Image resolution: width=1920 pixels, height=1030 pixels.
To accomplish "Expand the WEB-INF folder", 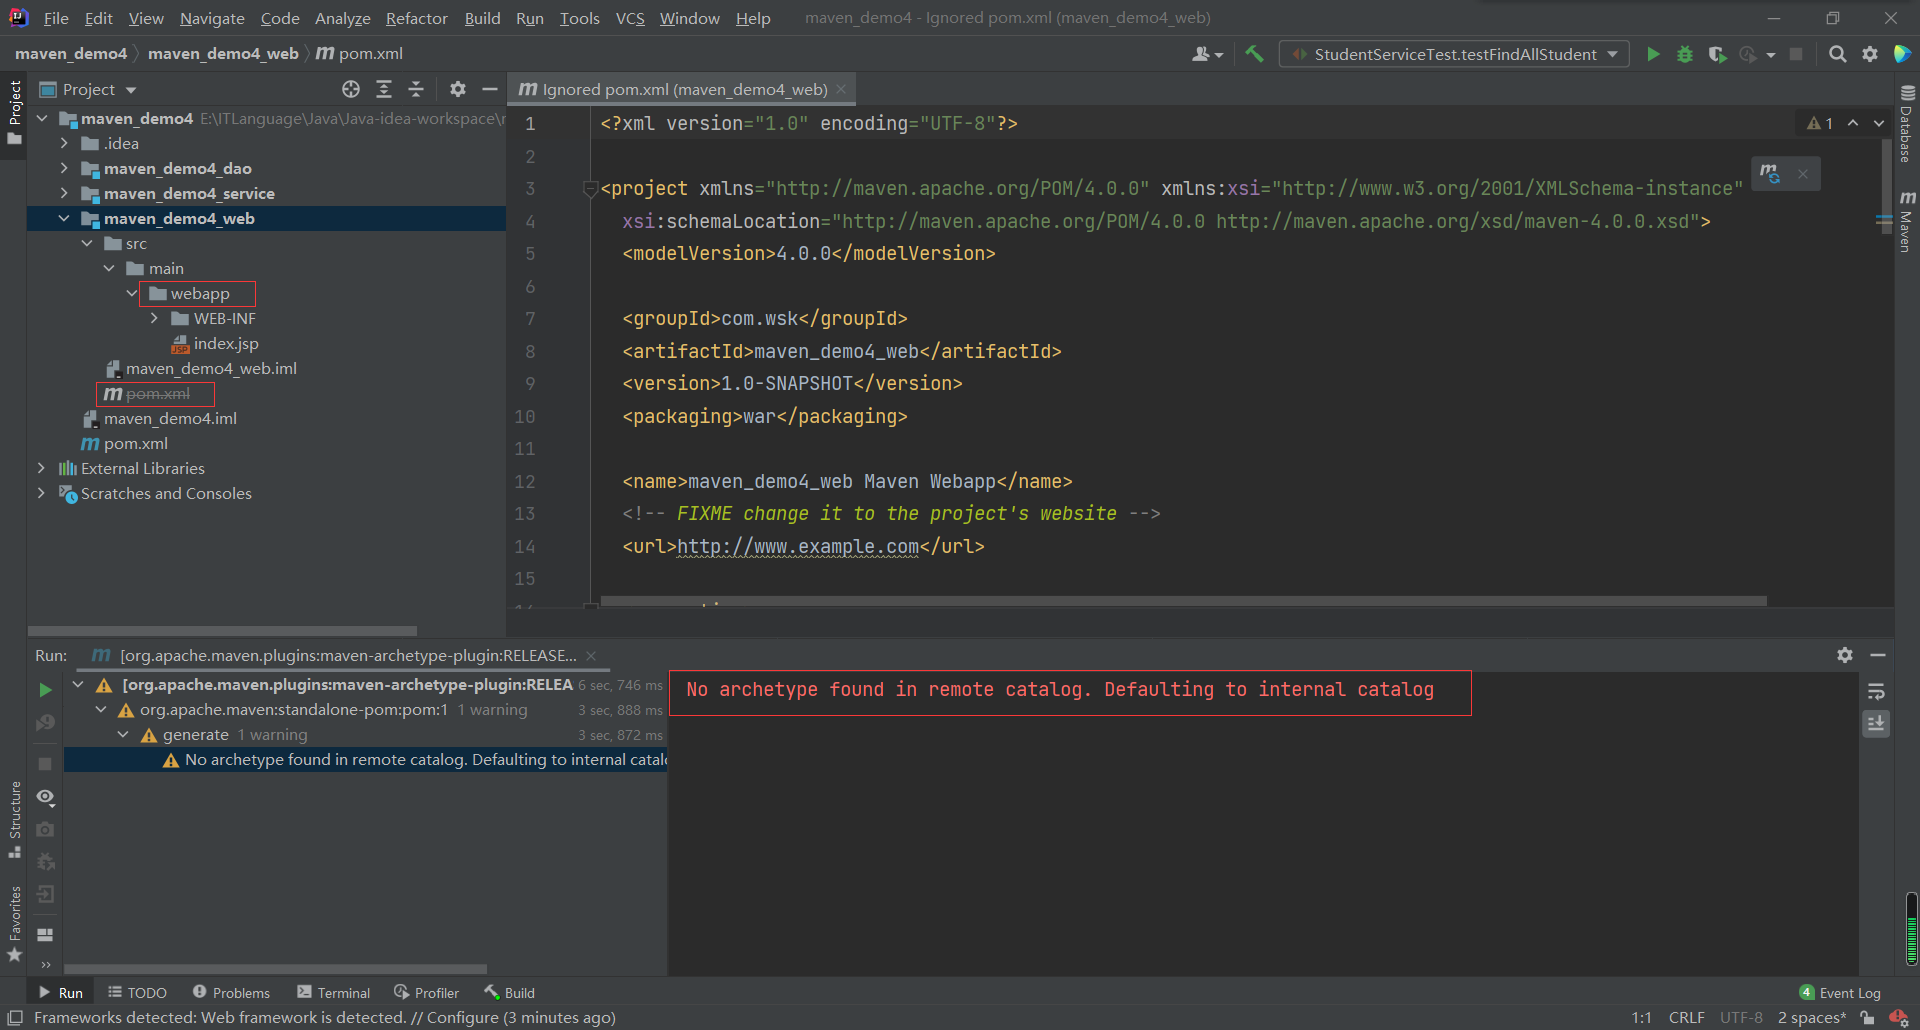I will (154, 318).
